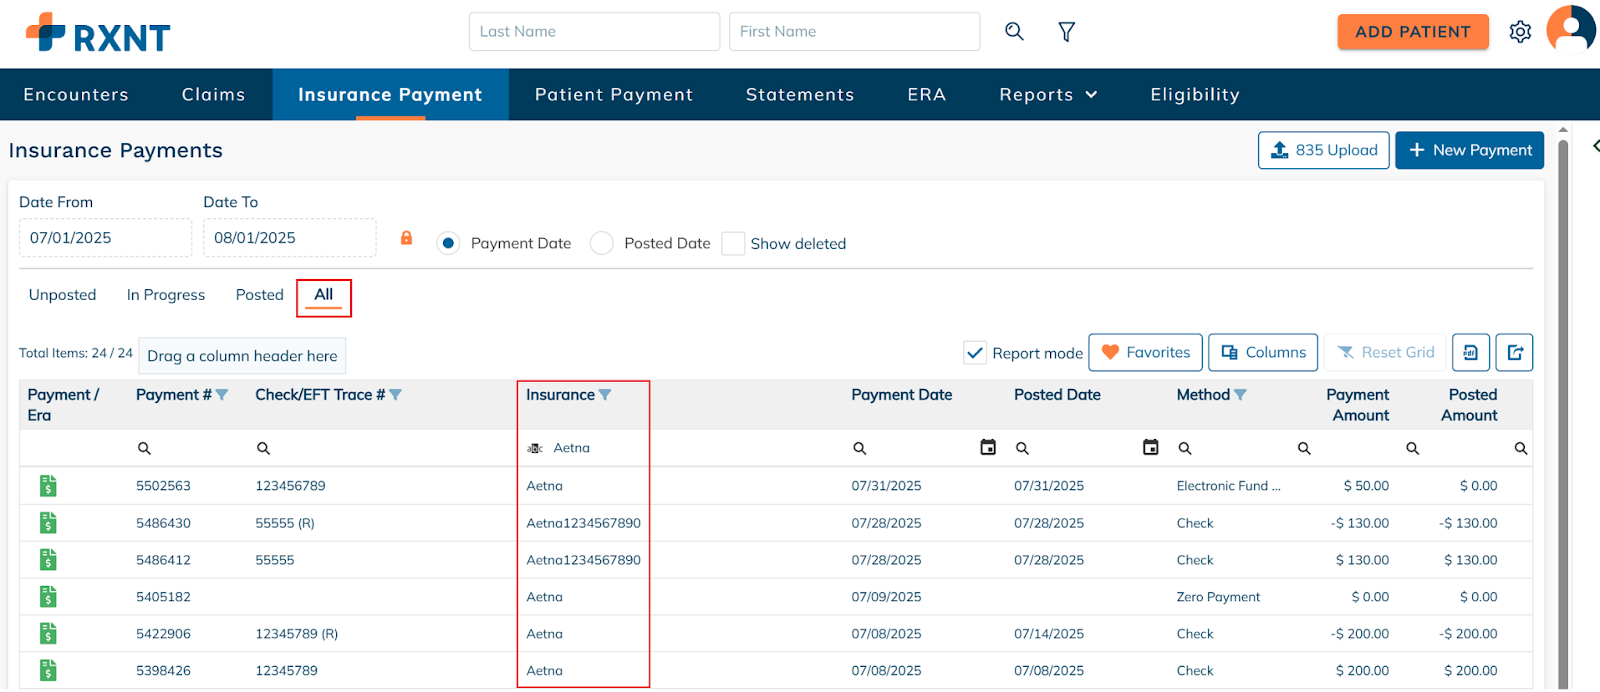The width and height of the screenshot is (1600, 692).
Task: Click the user profile avatar
Action: tap(1570, 29)
